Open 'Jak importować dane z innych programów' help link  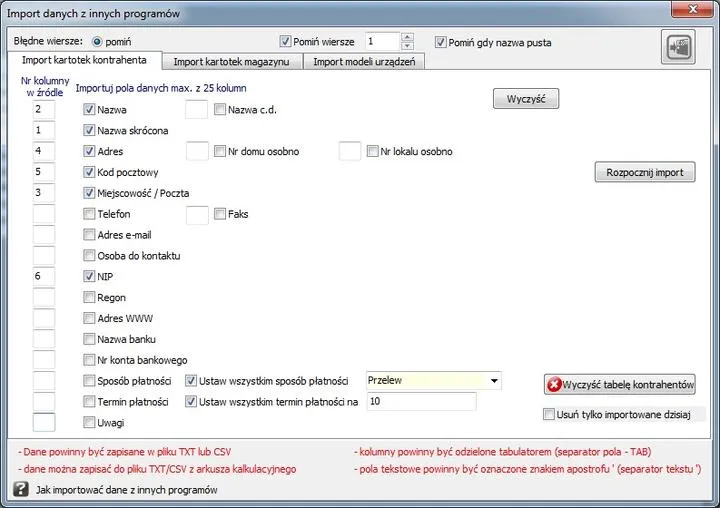(x=126, y=490)
